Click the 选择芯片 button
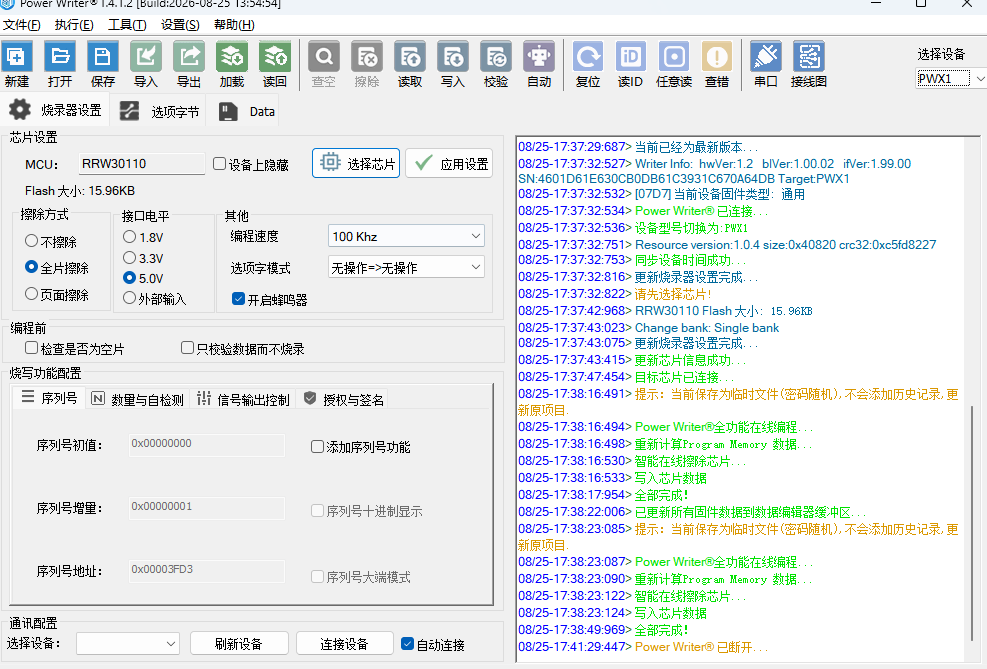This screenshot has height=669, width=987. (356, 164)
